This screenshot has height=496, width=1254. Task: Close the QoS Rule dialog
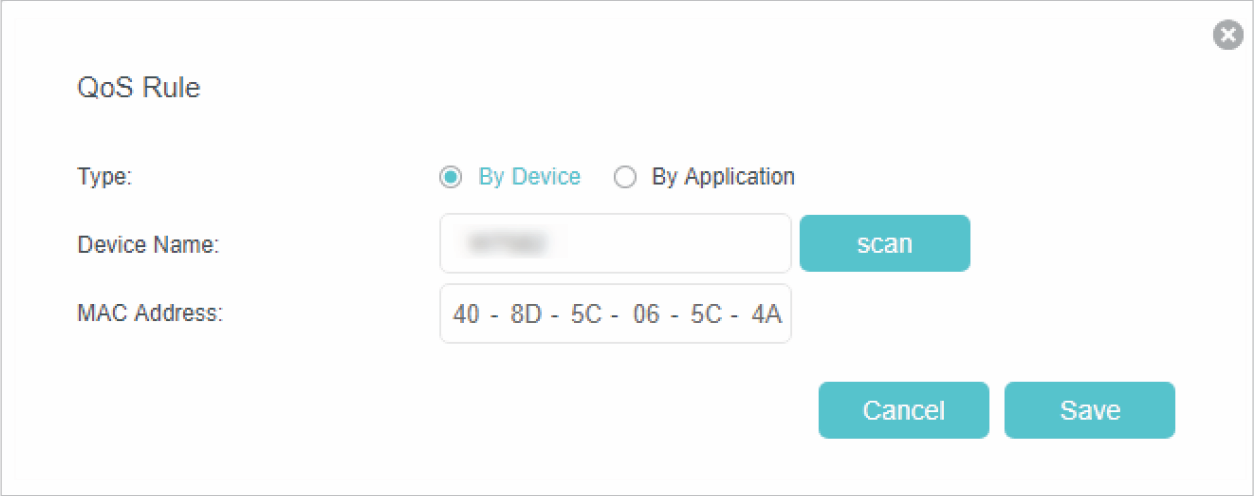click(x=1227, y=36)
